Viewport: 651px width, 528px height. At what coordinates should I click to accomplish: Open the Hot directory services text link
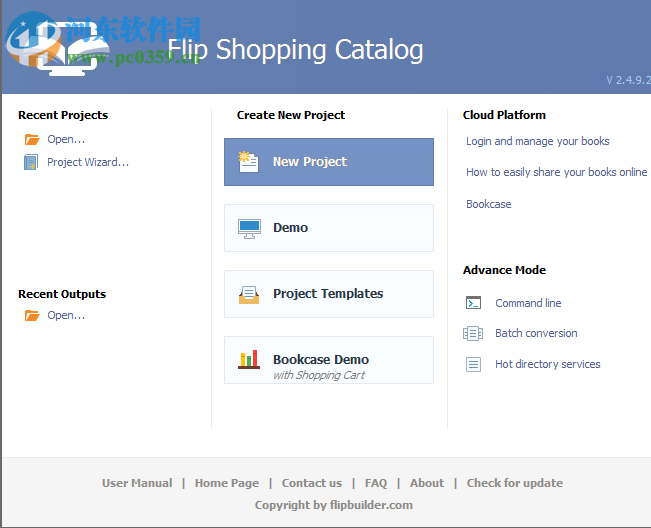pyautogui.click(x=548, y=364)
